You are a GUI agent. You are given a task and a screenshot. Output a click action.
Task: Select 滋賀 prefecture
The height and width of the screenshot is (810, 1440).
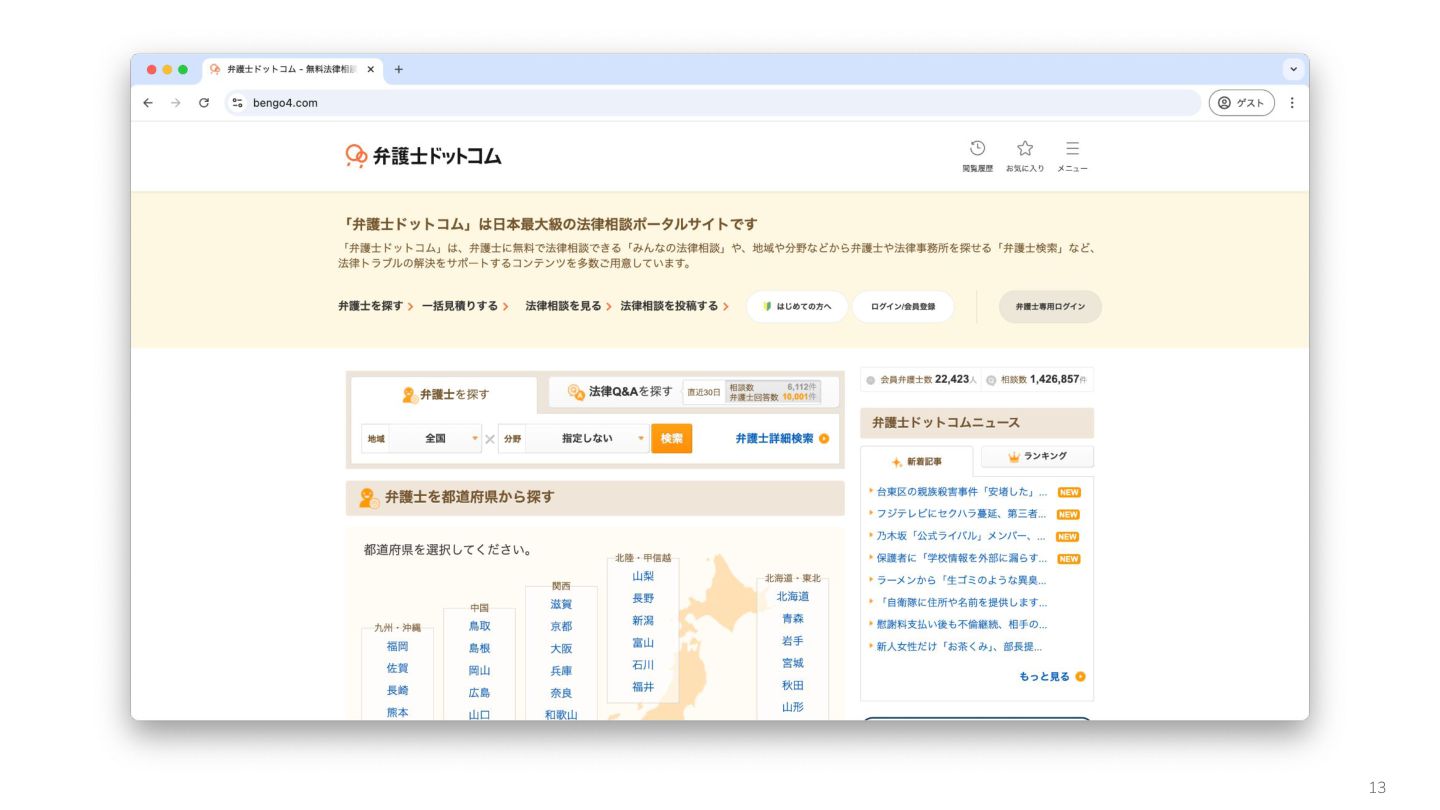pyautogui.click(x=561, y=604)
